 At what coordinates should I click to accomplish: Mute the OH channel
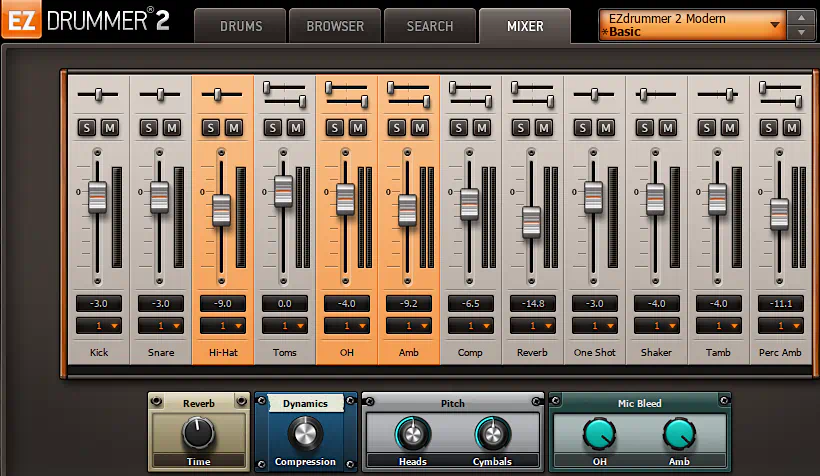(358, 128)
